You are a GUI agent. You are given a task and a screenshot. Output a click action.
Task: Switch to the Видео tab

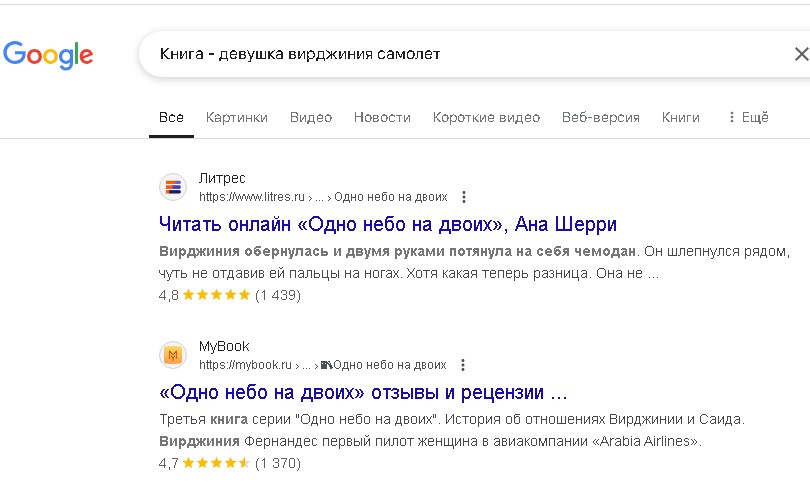point(311,117)
